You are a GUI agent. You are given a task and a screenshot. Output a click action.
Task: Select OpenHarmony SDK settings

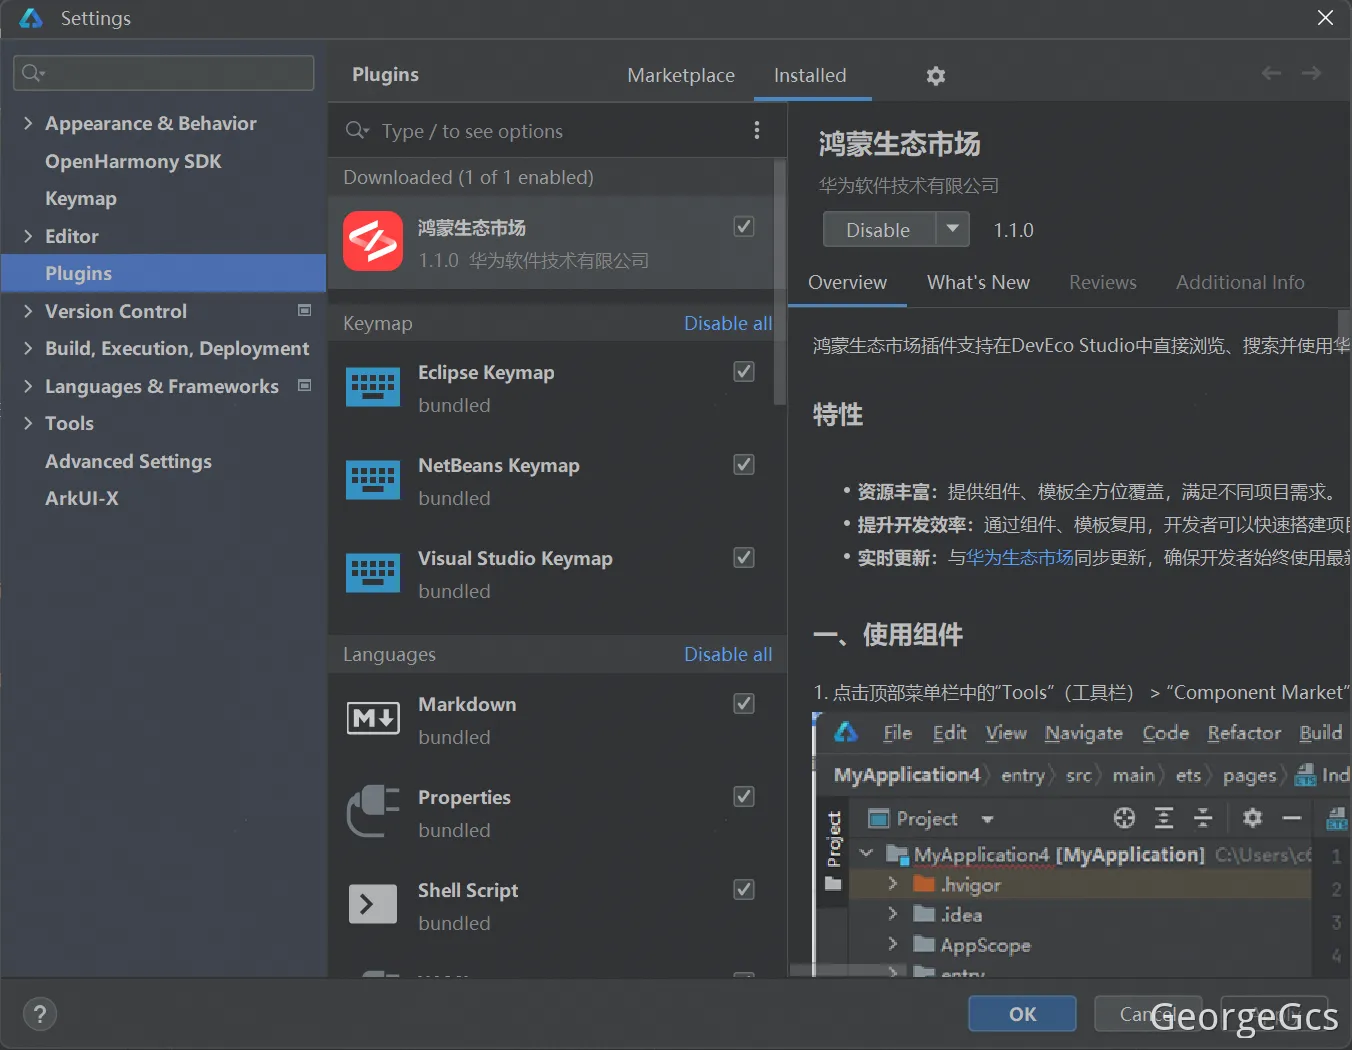tap(133, 161)
